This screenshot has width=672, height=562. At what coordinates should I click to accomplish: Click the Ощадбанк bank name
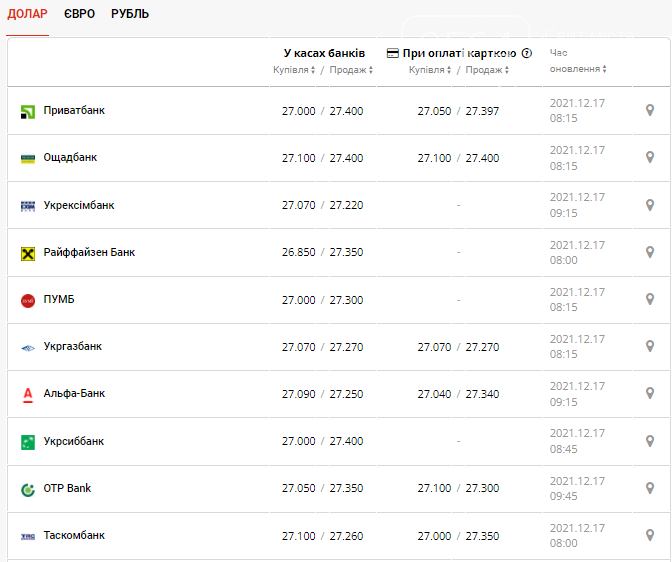70,158
